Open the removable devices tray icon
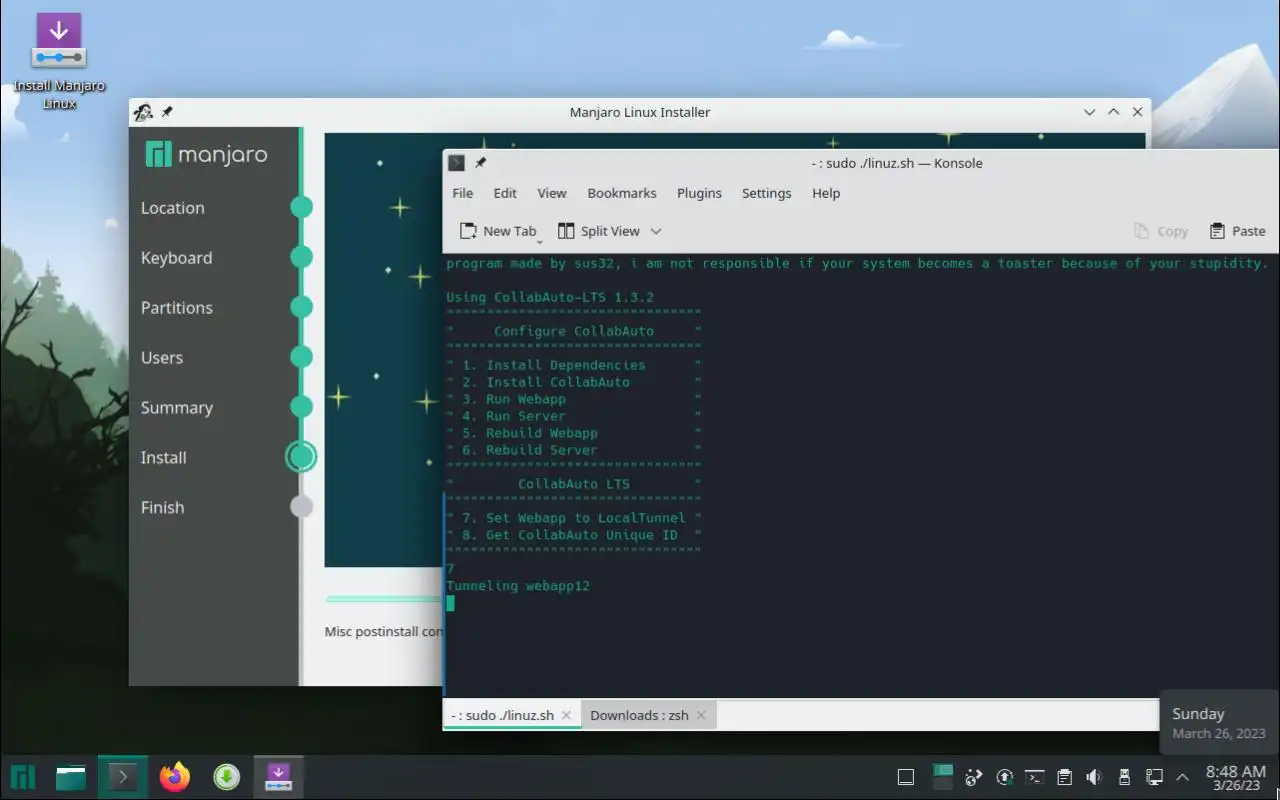The height and width of the screenshot is (800, 1280). tap(1124, 777)
